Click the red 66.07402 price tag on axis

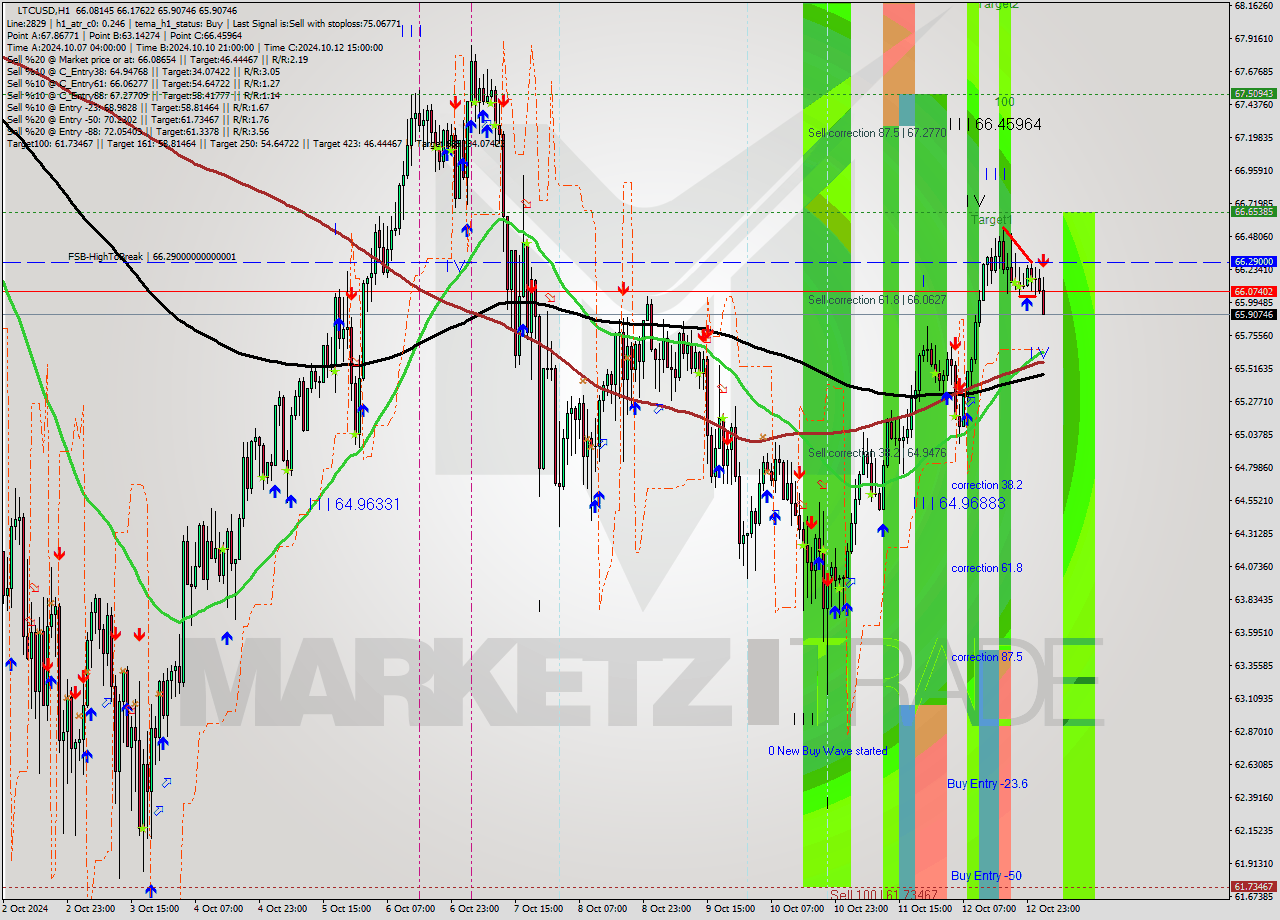pos(1253,291)
